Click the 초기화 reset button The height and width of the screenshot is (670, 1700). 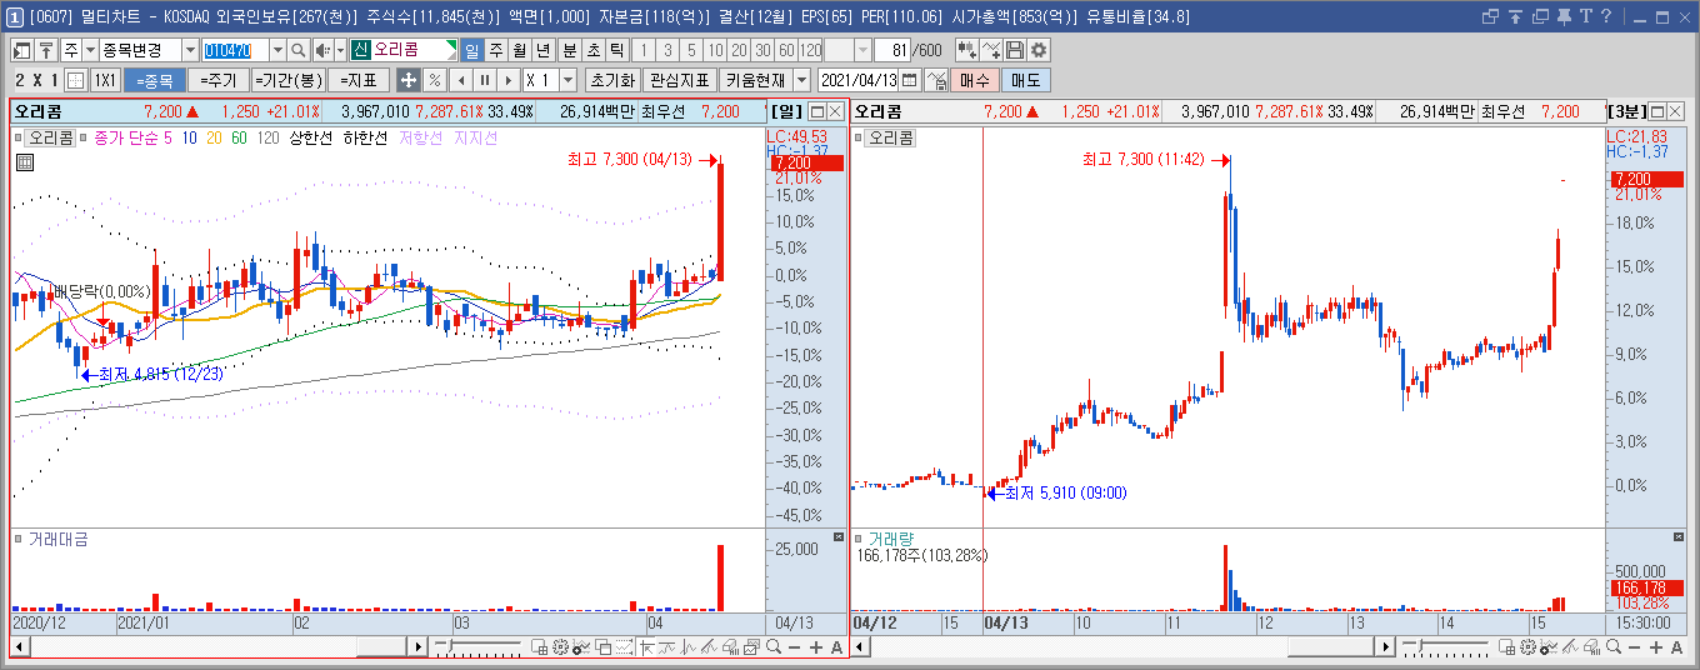[612, 80]
